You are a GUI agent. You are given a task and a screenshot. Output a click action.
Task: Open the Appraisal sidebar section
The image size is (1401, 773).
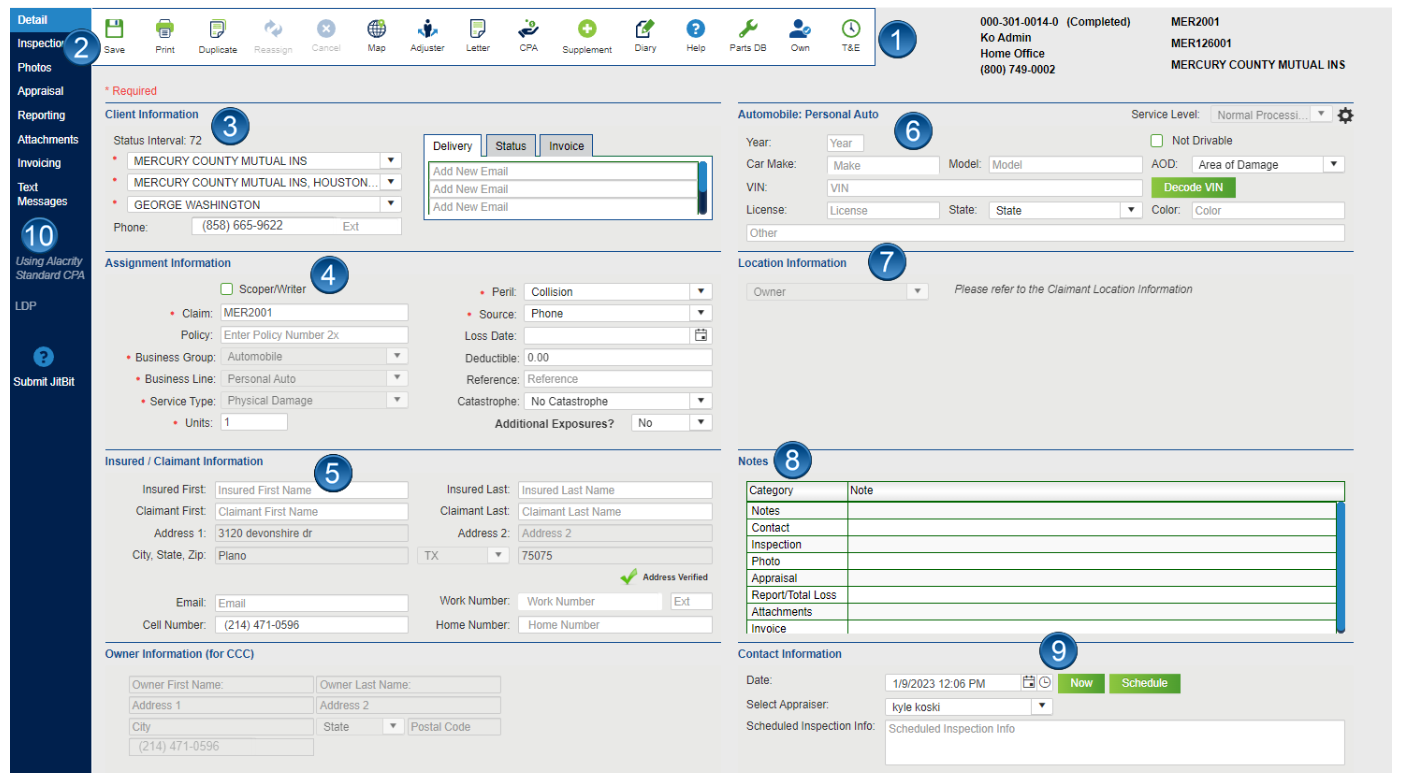40,91
